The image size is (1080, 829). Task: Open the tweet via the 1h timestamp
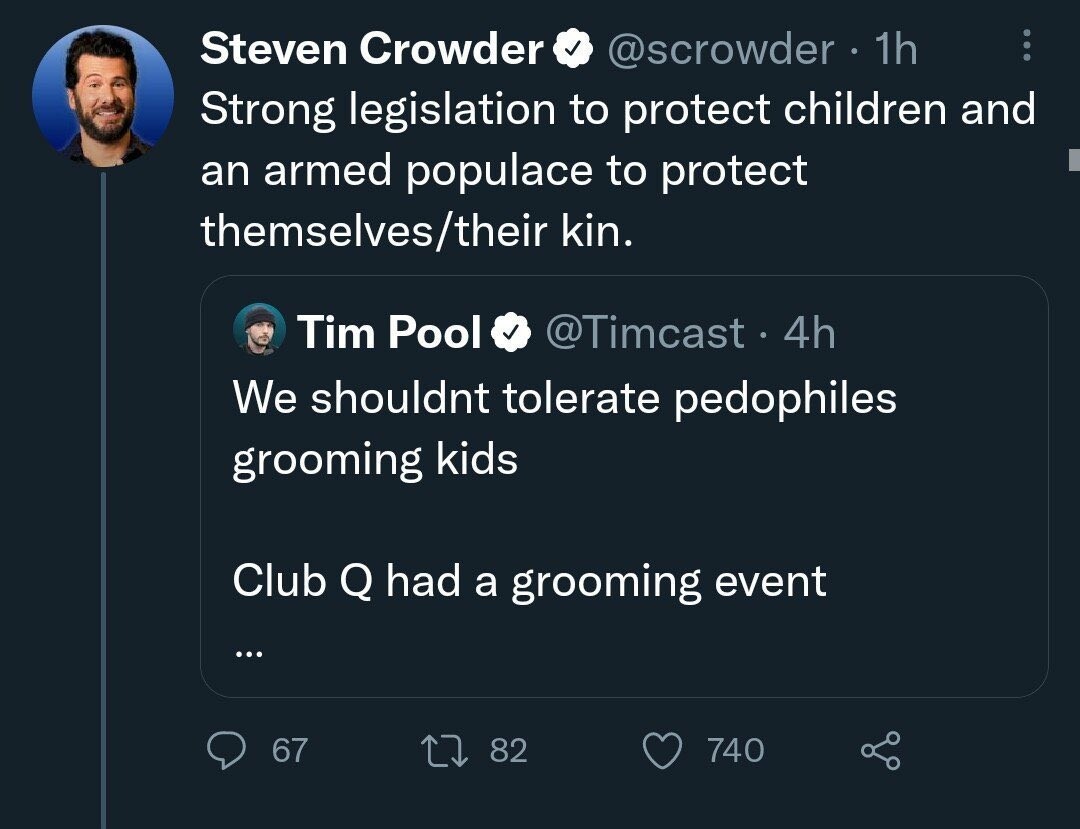(894, 49)
